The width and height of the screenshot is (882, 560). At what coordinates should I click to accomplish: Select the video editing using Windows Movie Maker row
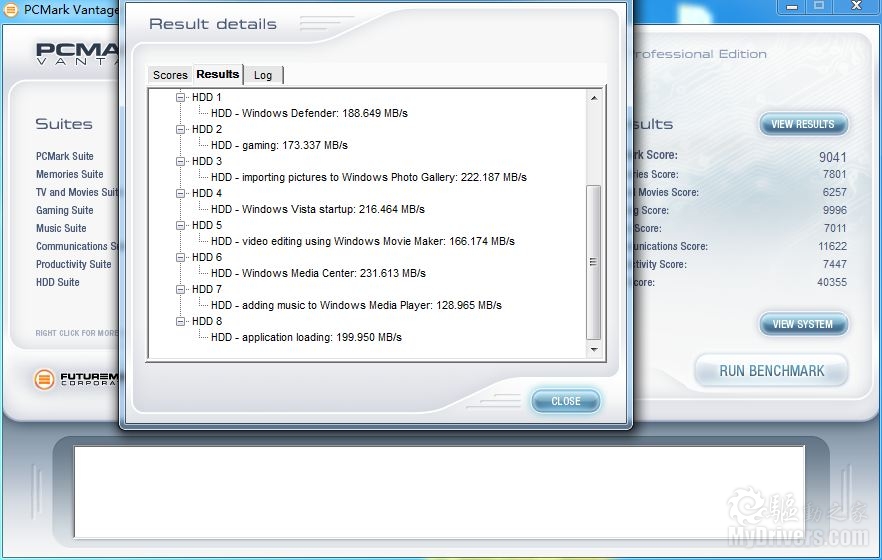coord(363,242)
